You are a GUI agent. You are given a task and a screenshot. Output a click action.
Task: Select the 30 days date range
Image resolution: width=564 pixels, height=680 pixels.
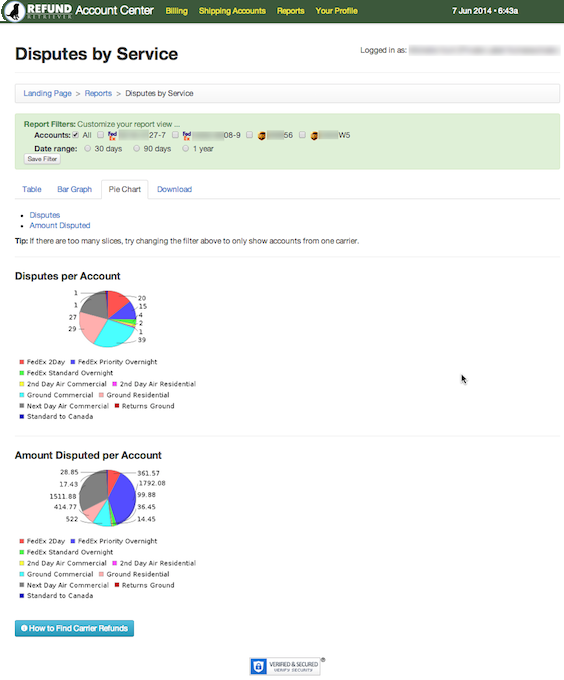pos(88,148)
